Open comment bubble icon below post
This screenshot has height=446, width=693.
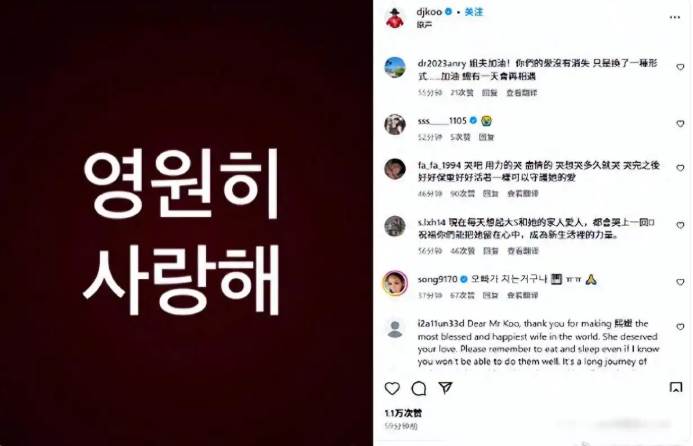click(x=419, y=389)
